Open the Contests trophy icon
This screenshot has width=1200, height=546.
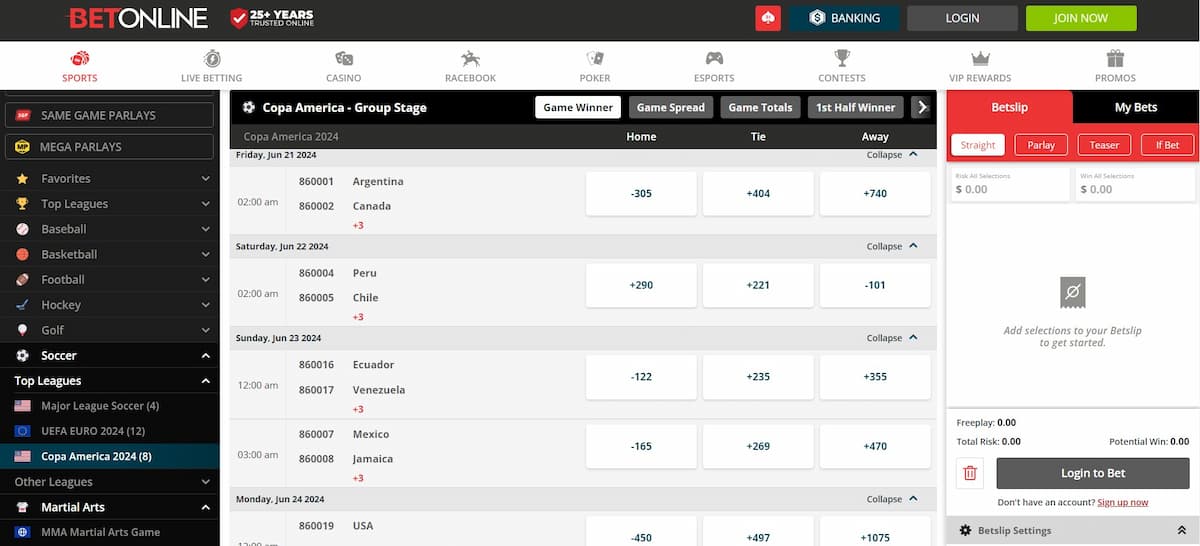click(x=842, y=58)
